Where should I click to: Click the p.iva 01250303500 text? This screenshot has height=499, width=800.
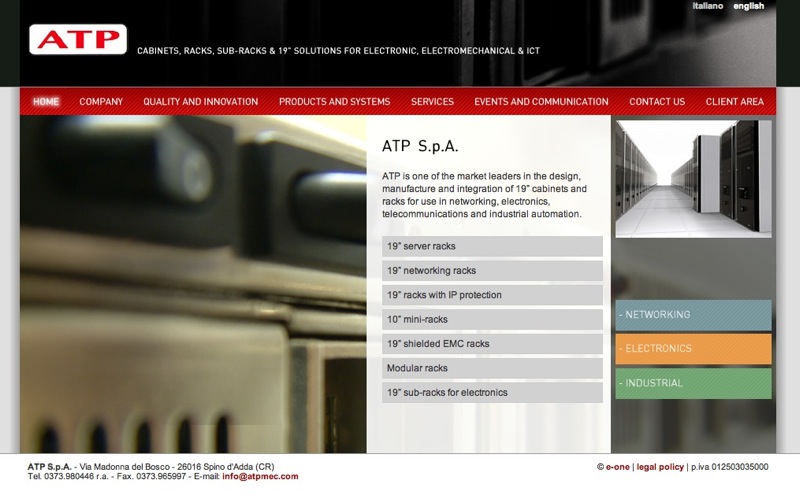(x=730, y=467)
